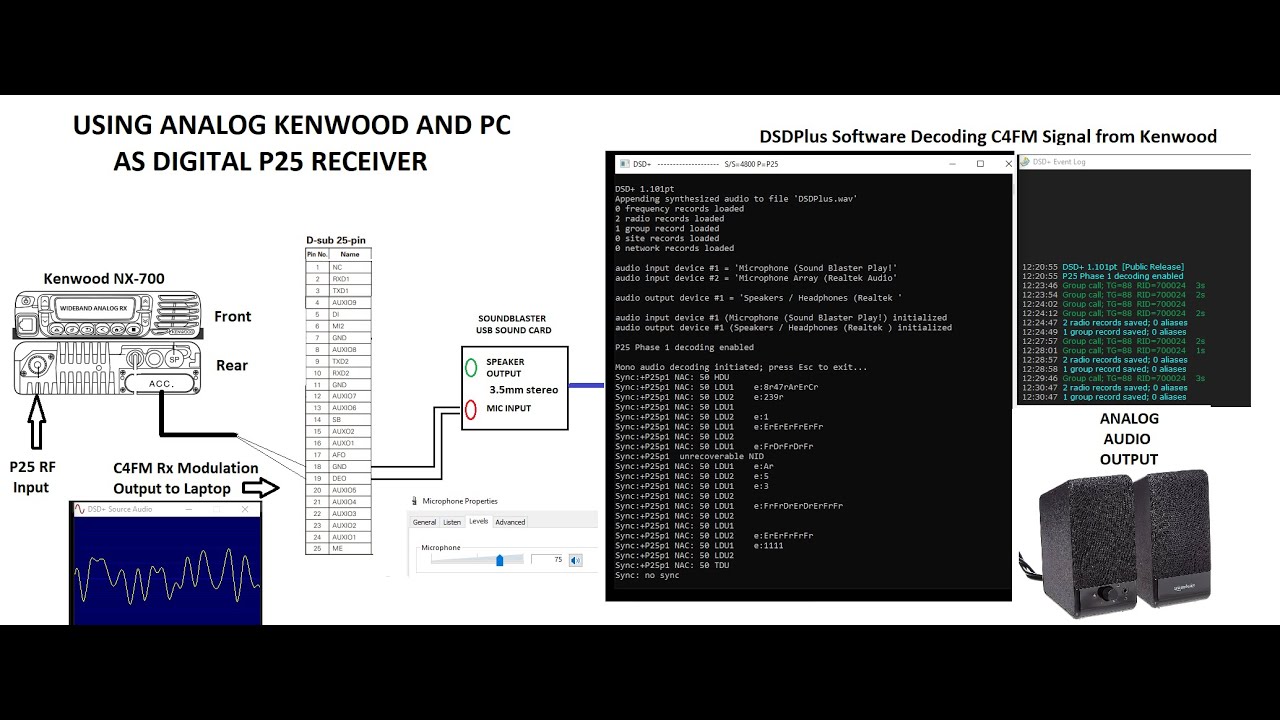The width and height of the screenshot is (1280, 720).
Task: Click 'Sync: no sync' console line
Action: (x=647, y=575)
